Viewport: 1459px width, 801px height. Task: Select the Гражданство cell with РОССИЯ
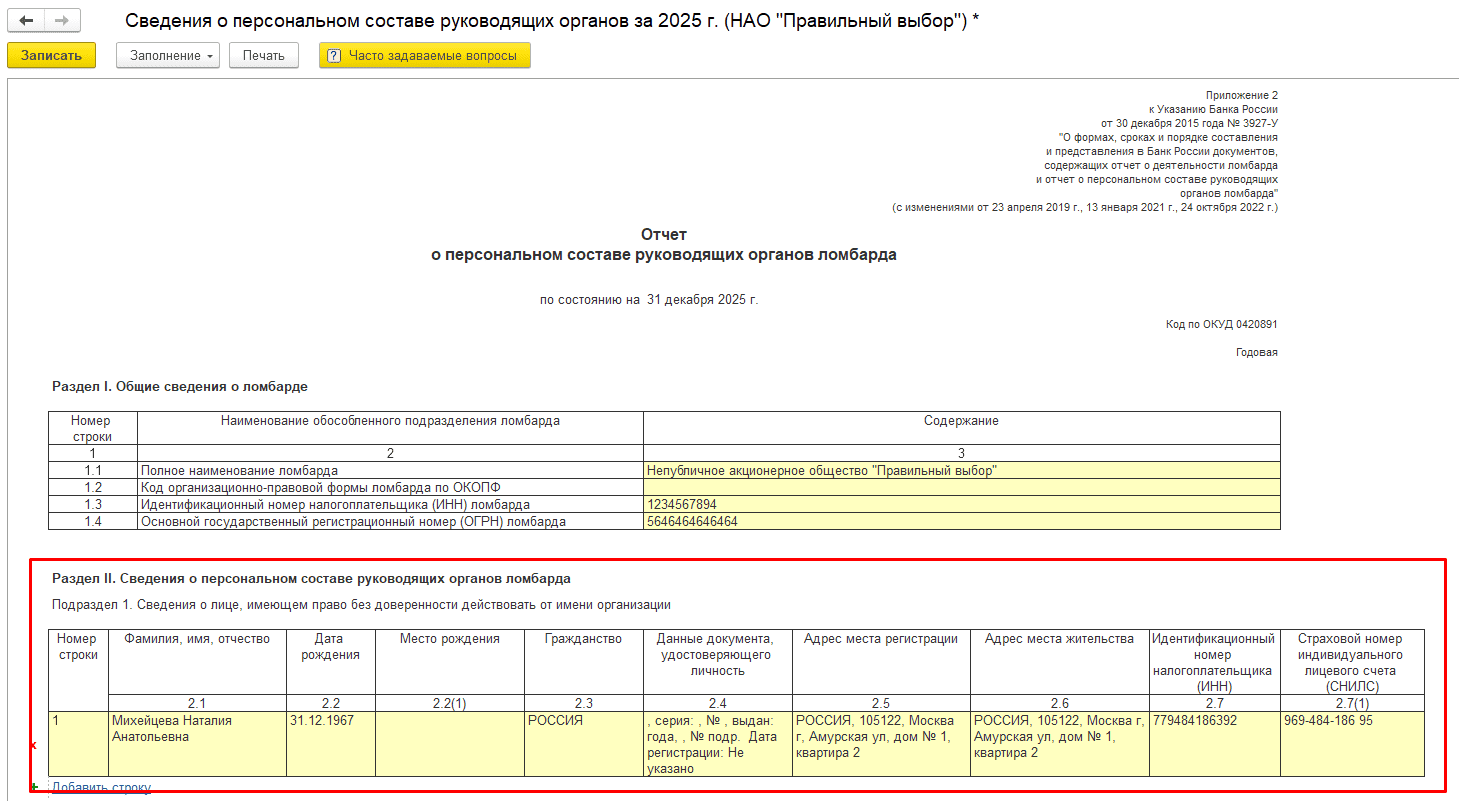pos(583,743)
